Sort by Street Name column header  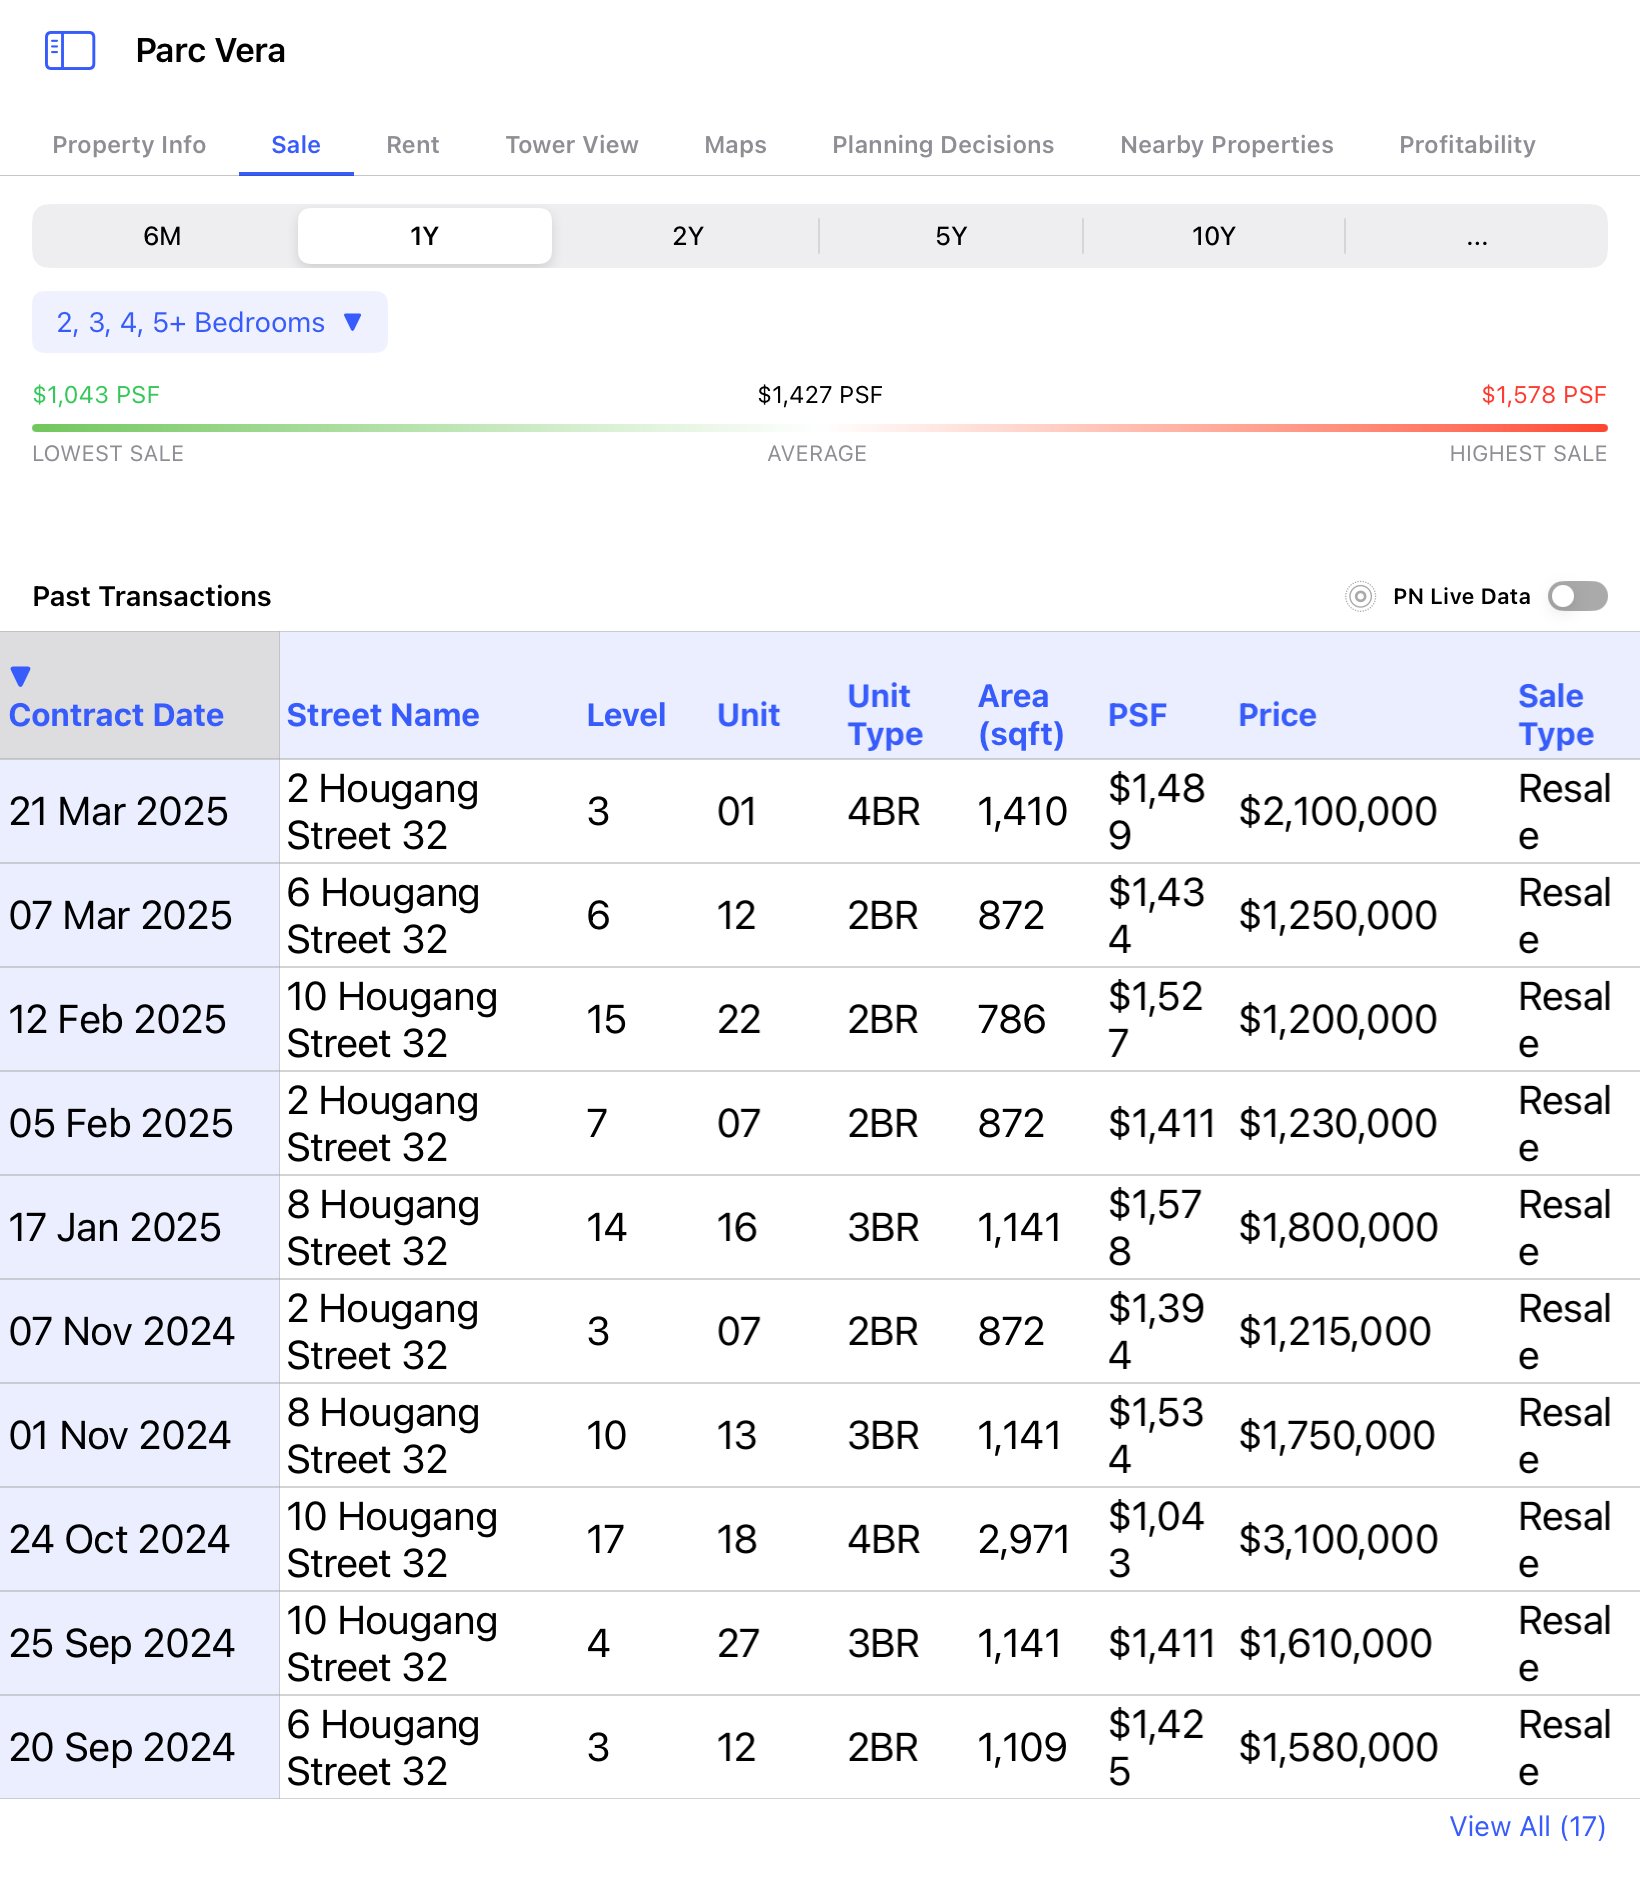pos(383,715)
